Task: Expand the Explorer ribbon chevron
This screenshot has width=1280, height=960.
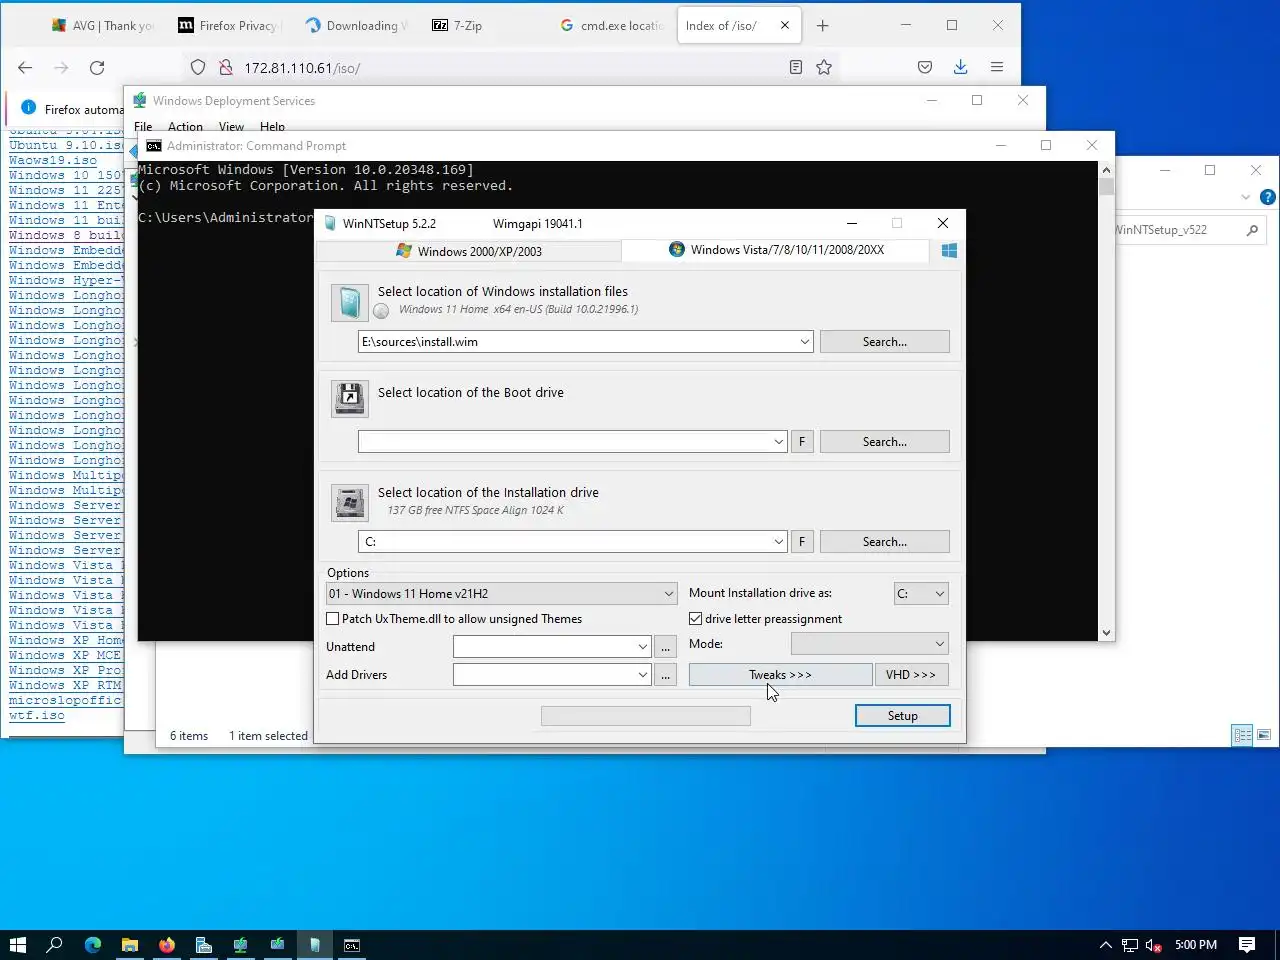Action: point(1246,197)
